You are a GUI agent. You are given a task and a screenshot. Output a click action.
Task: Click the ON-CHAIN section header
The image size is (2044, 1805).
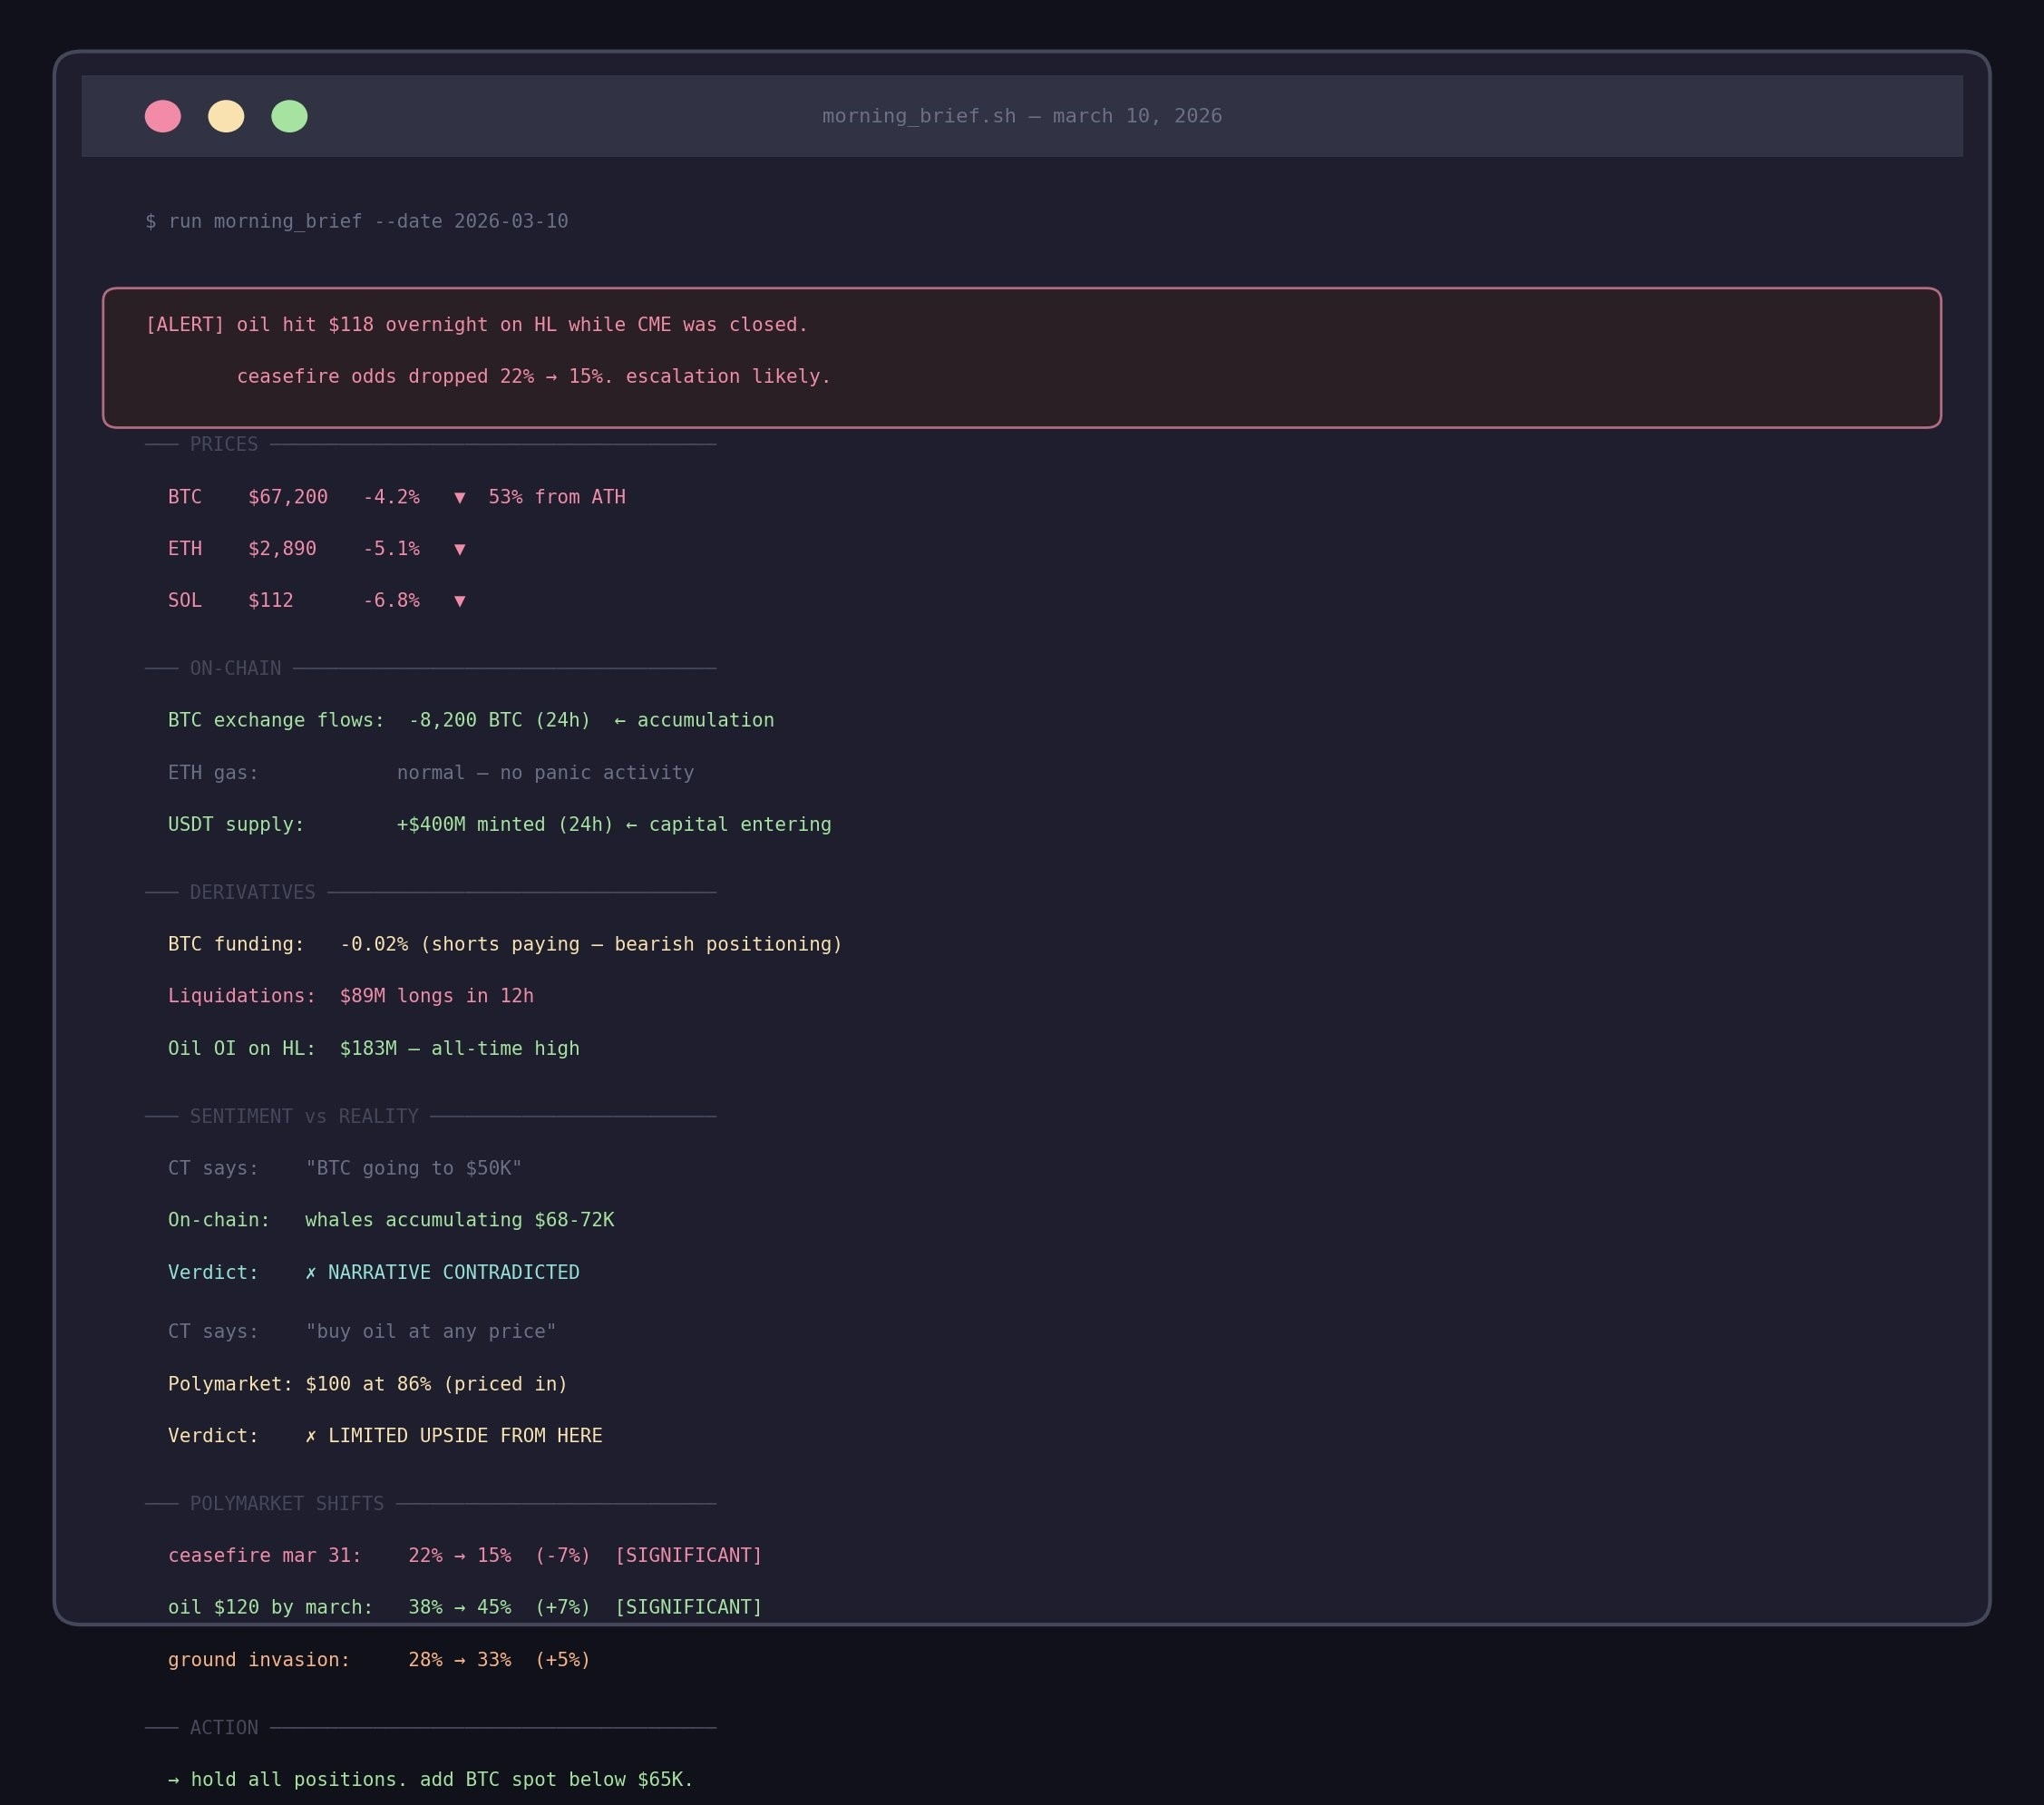pyautogui.click(x=235, y=668)
